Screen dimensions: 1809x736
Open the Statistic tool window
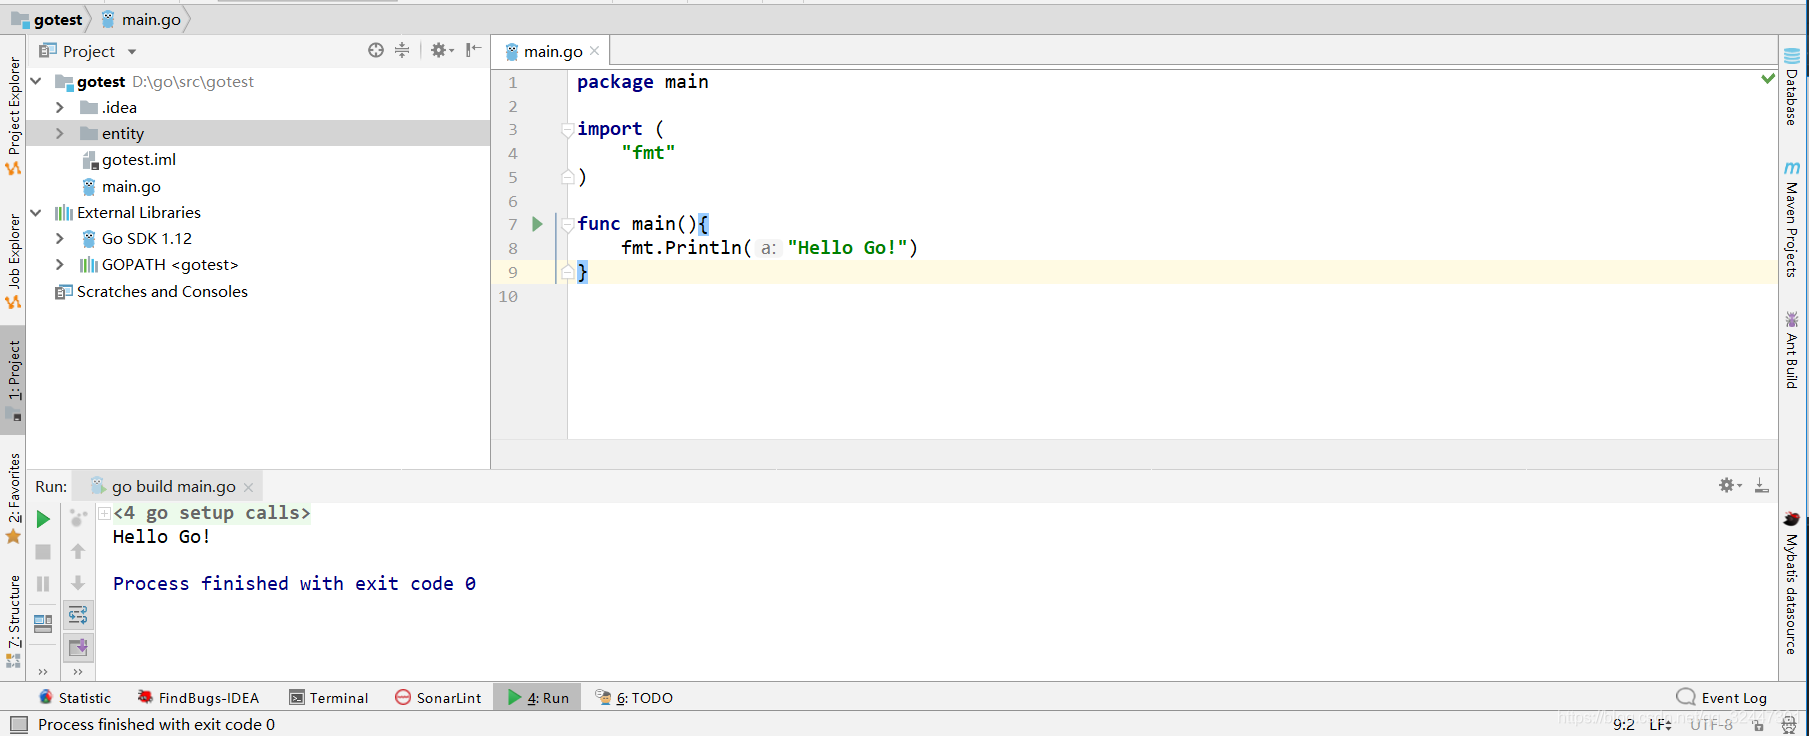(74, 698)
